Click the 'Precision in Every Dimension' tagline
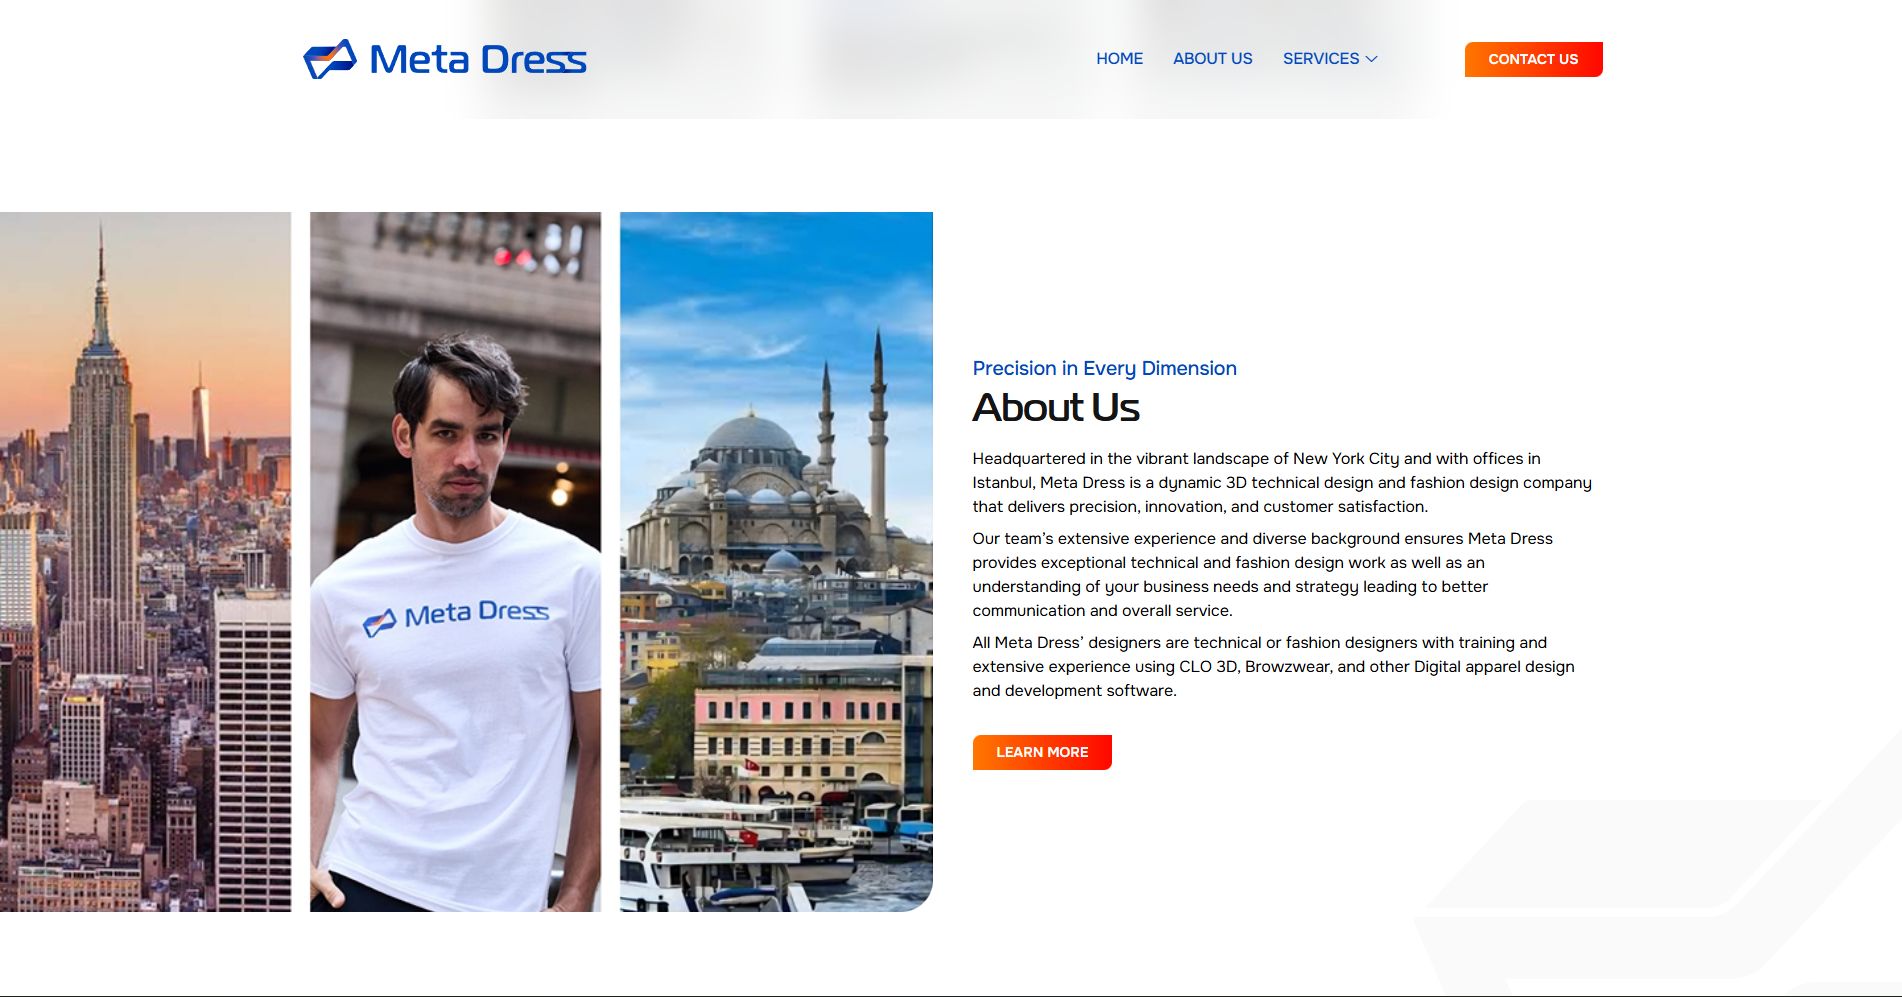1902x997 pixels. tap(1104, 368)
